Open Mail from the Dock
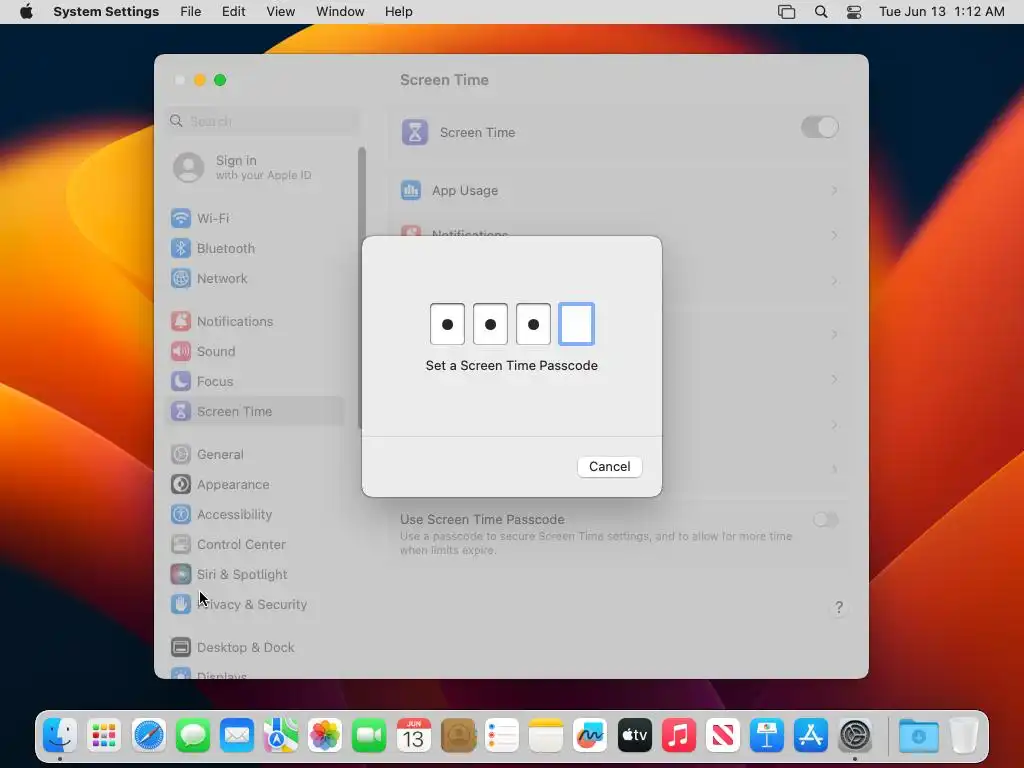 (x=236, y=736)
